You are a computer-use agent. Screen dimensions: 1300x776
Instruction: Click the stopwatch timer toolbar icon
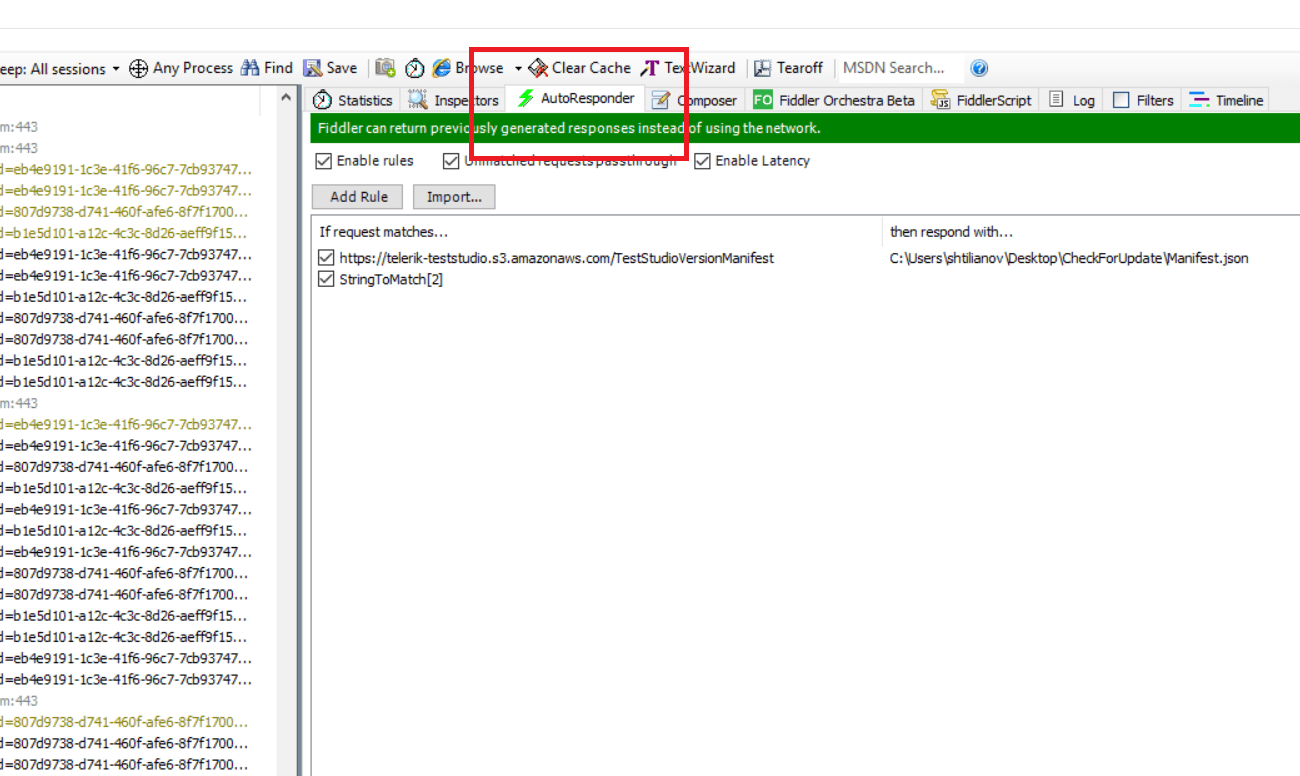(x=414, y=68)
